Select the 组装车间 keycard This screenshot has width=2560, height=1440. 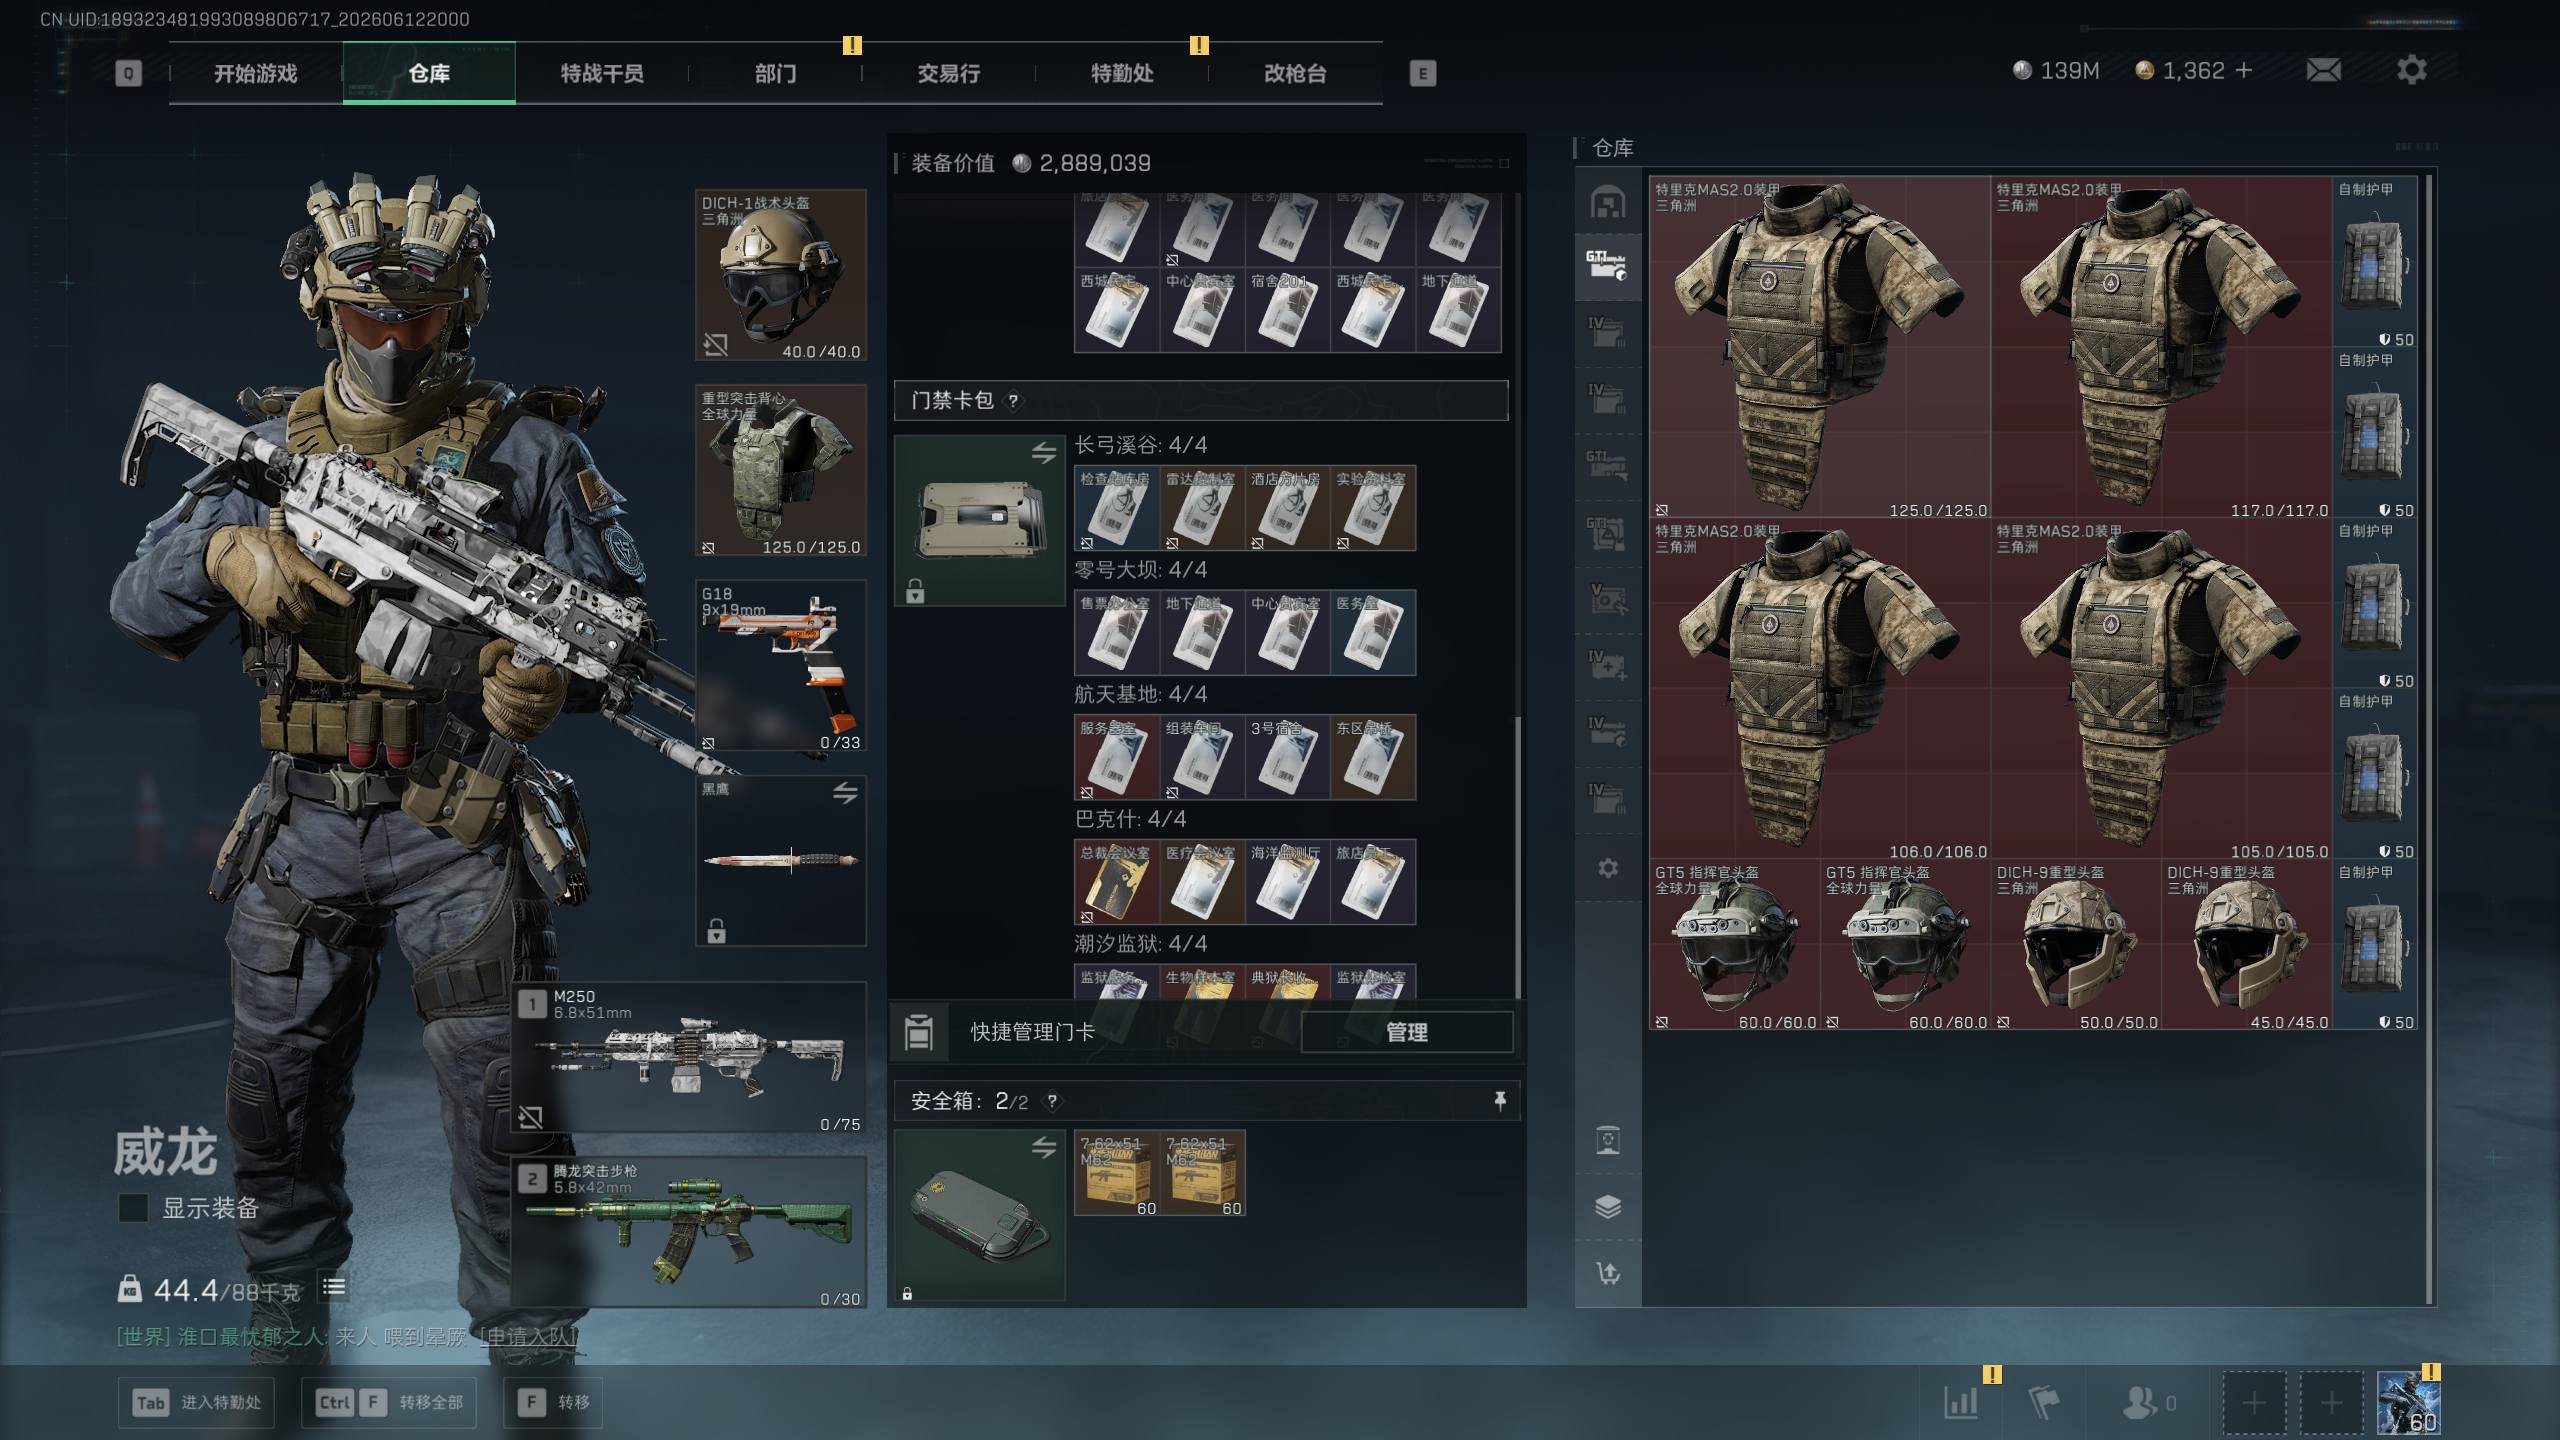[1202, 758]
